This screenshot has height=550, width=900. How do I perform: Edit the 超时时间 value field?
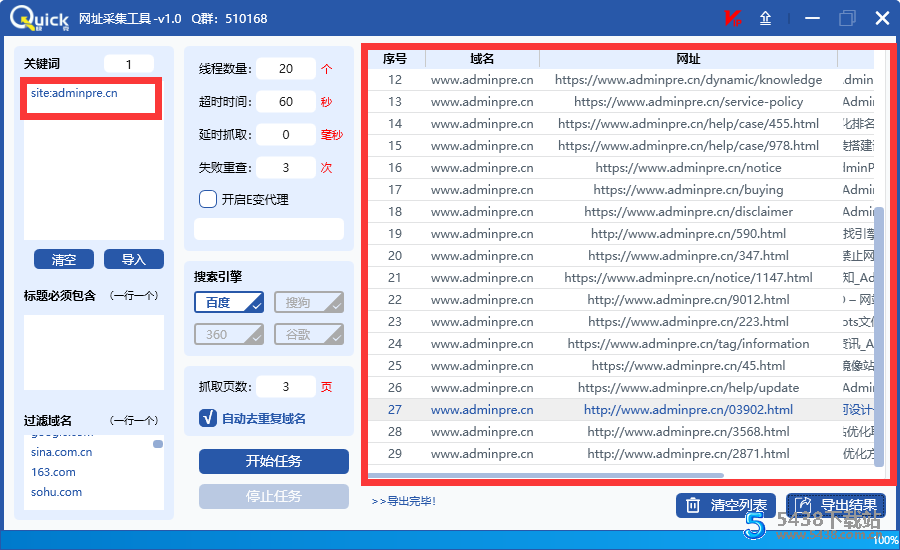(x=286, y=102)
